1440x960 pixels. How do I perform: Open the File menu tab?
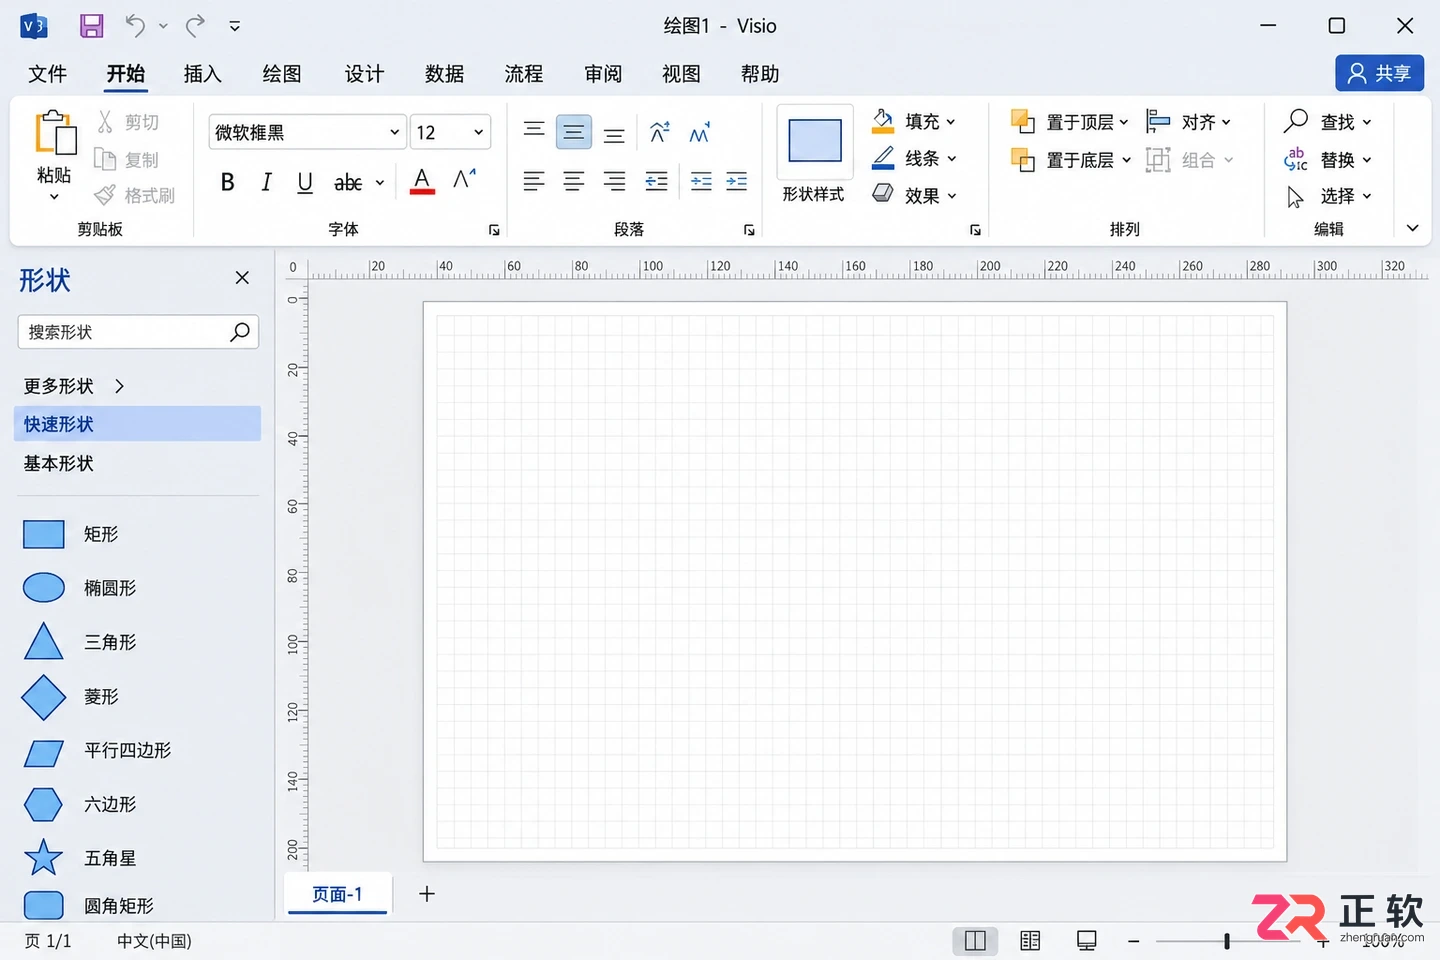[47, 74]
